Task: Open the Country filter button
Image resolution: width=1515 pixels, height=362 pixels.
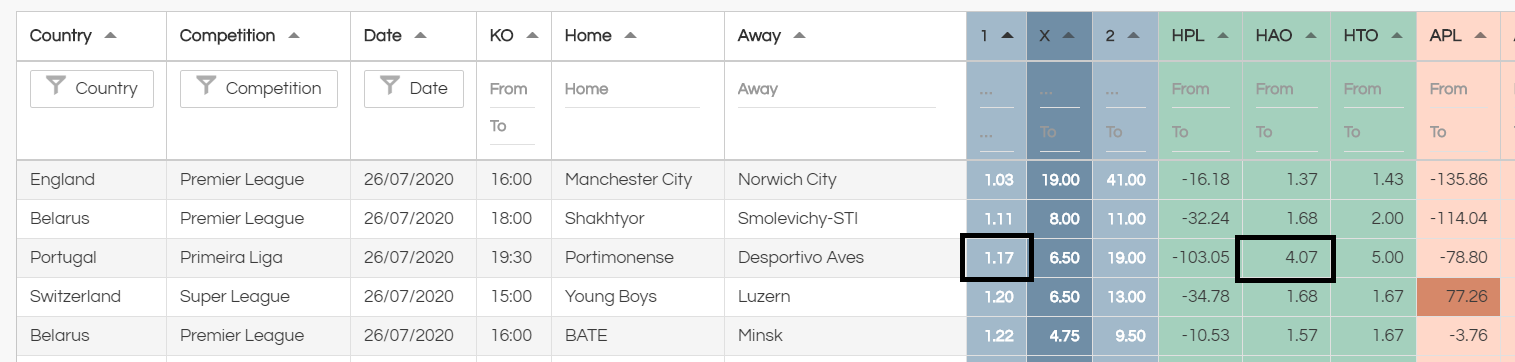Action: (92, 88)
